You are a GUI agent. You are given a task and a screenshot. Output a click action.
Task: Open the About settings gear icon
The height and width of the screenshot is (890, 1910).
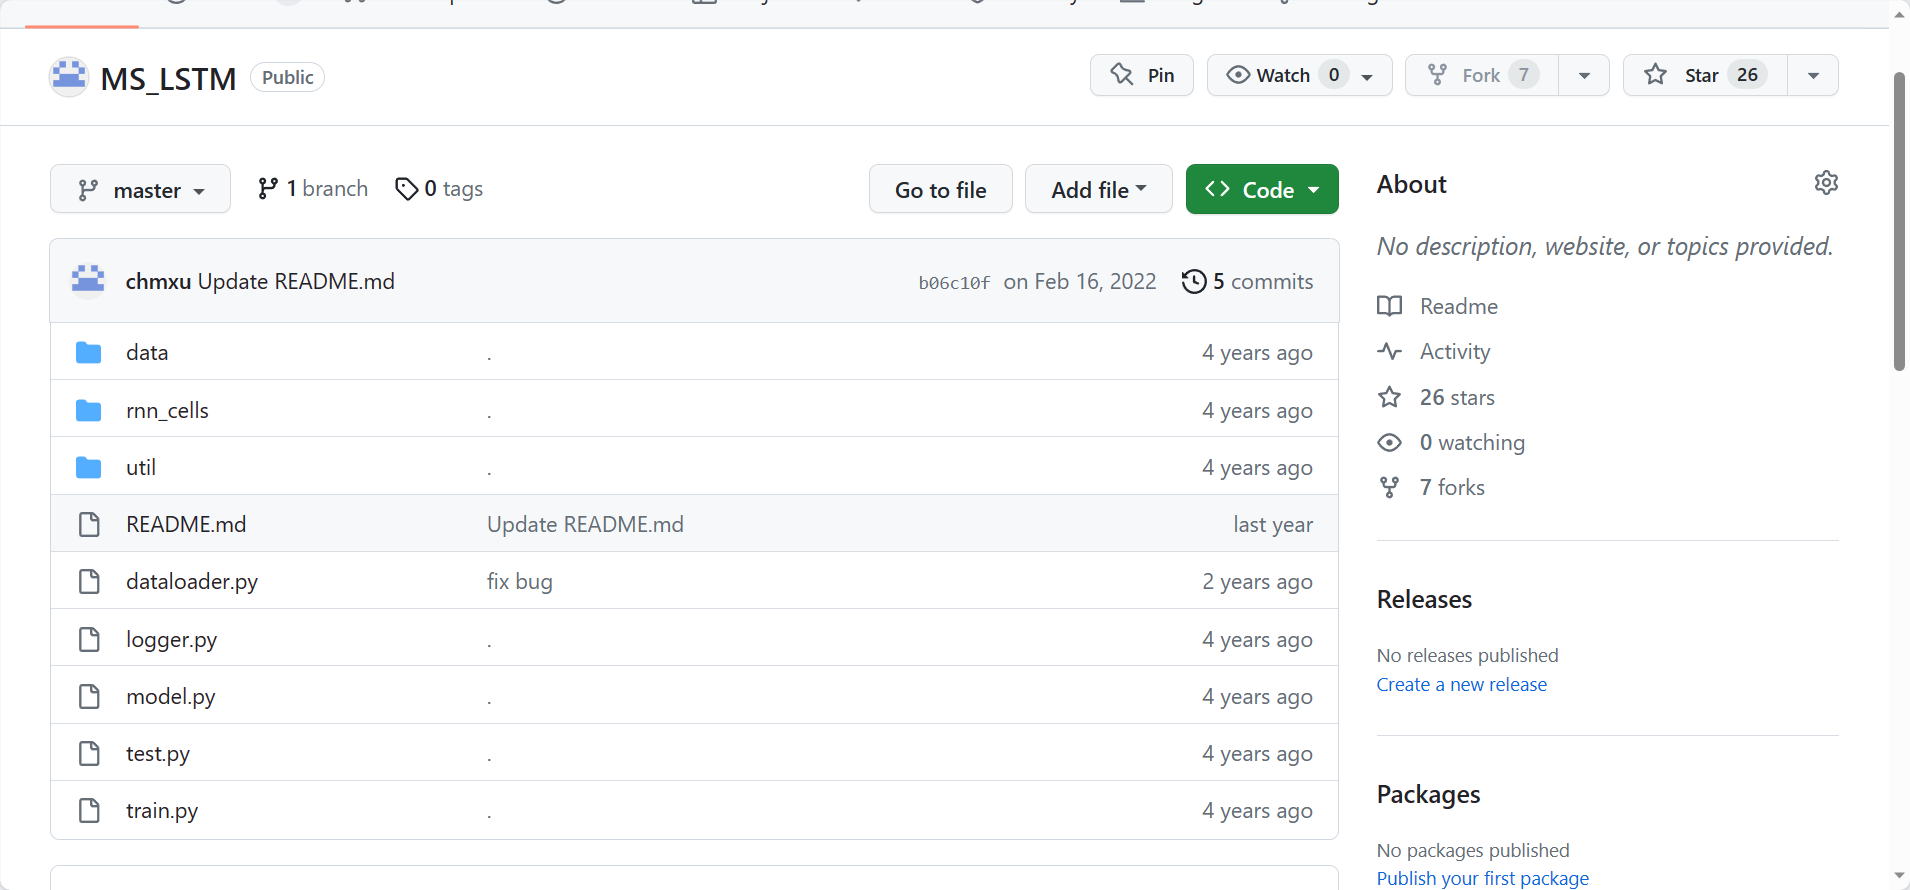(1826, 183)
